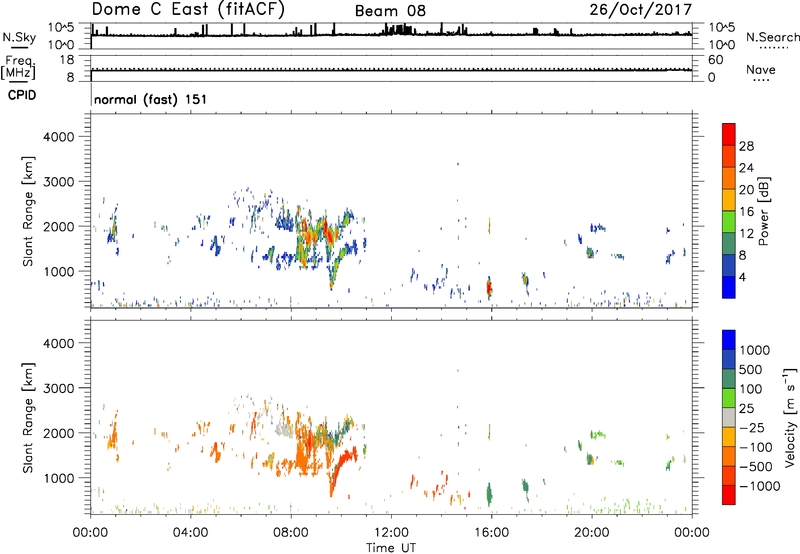Pick the bright green segment of Power color bar
The width and height of the screenshot is (800, 554).
coord(729,221)
